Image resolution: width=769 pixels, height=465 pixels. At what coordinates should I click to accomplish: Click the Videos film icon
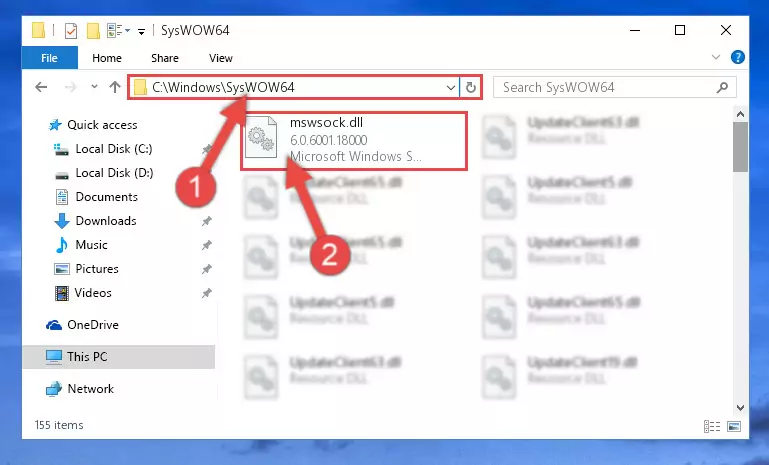[62, 293]
